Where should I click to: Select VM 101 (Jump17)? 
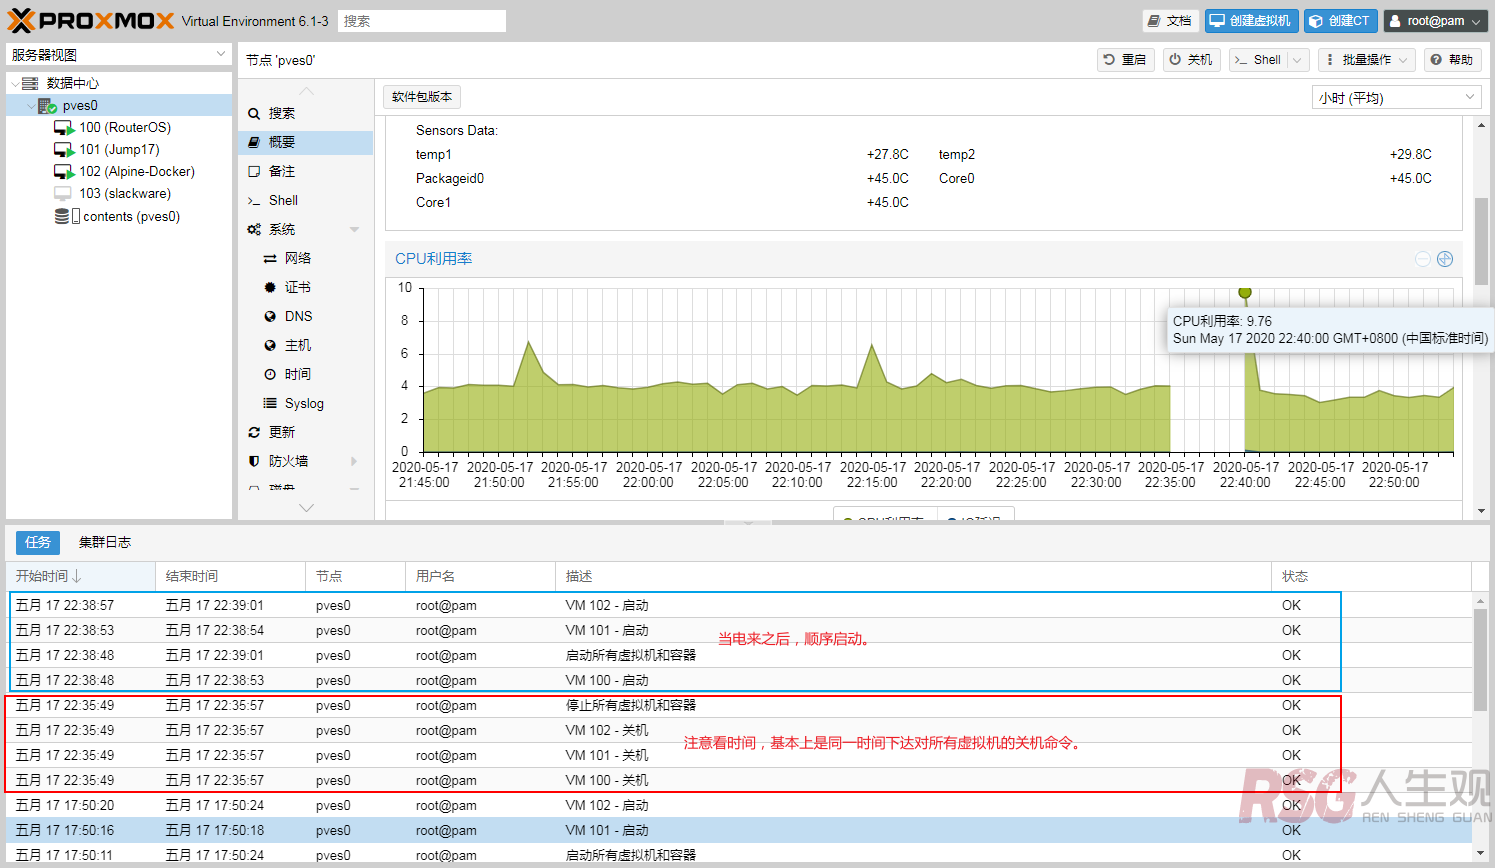coord(119,149)
